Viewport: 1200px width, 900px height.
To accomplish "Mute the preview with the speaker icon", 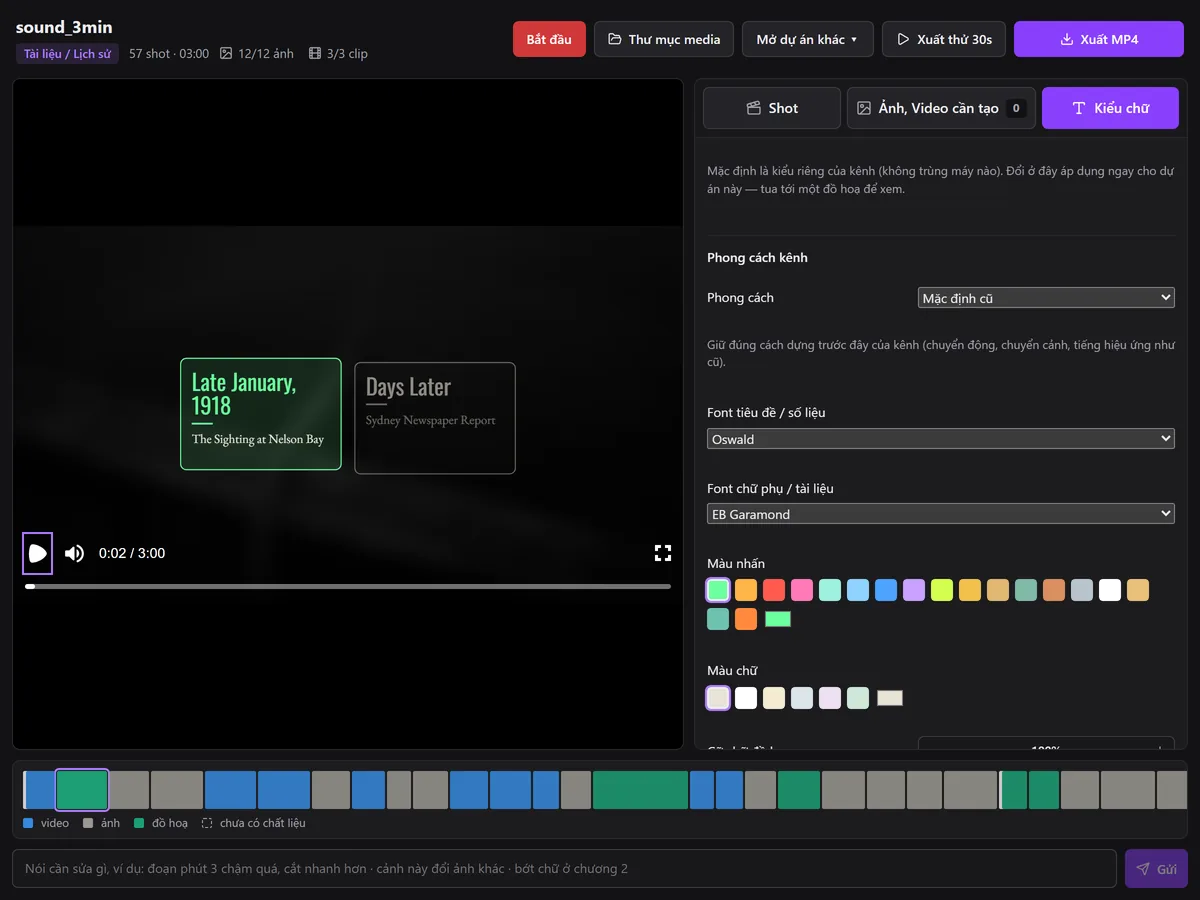I will (x=74, y=553).
